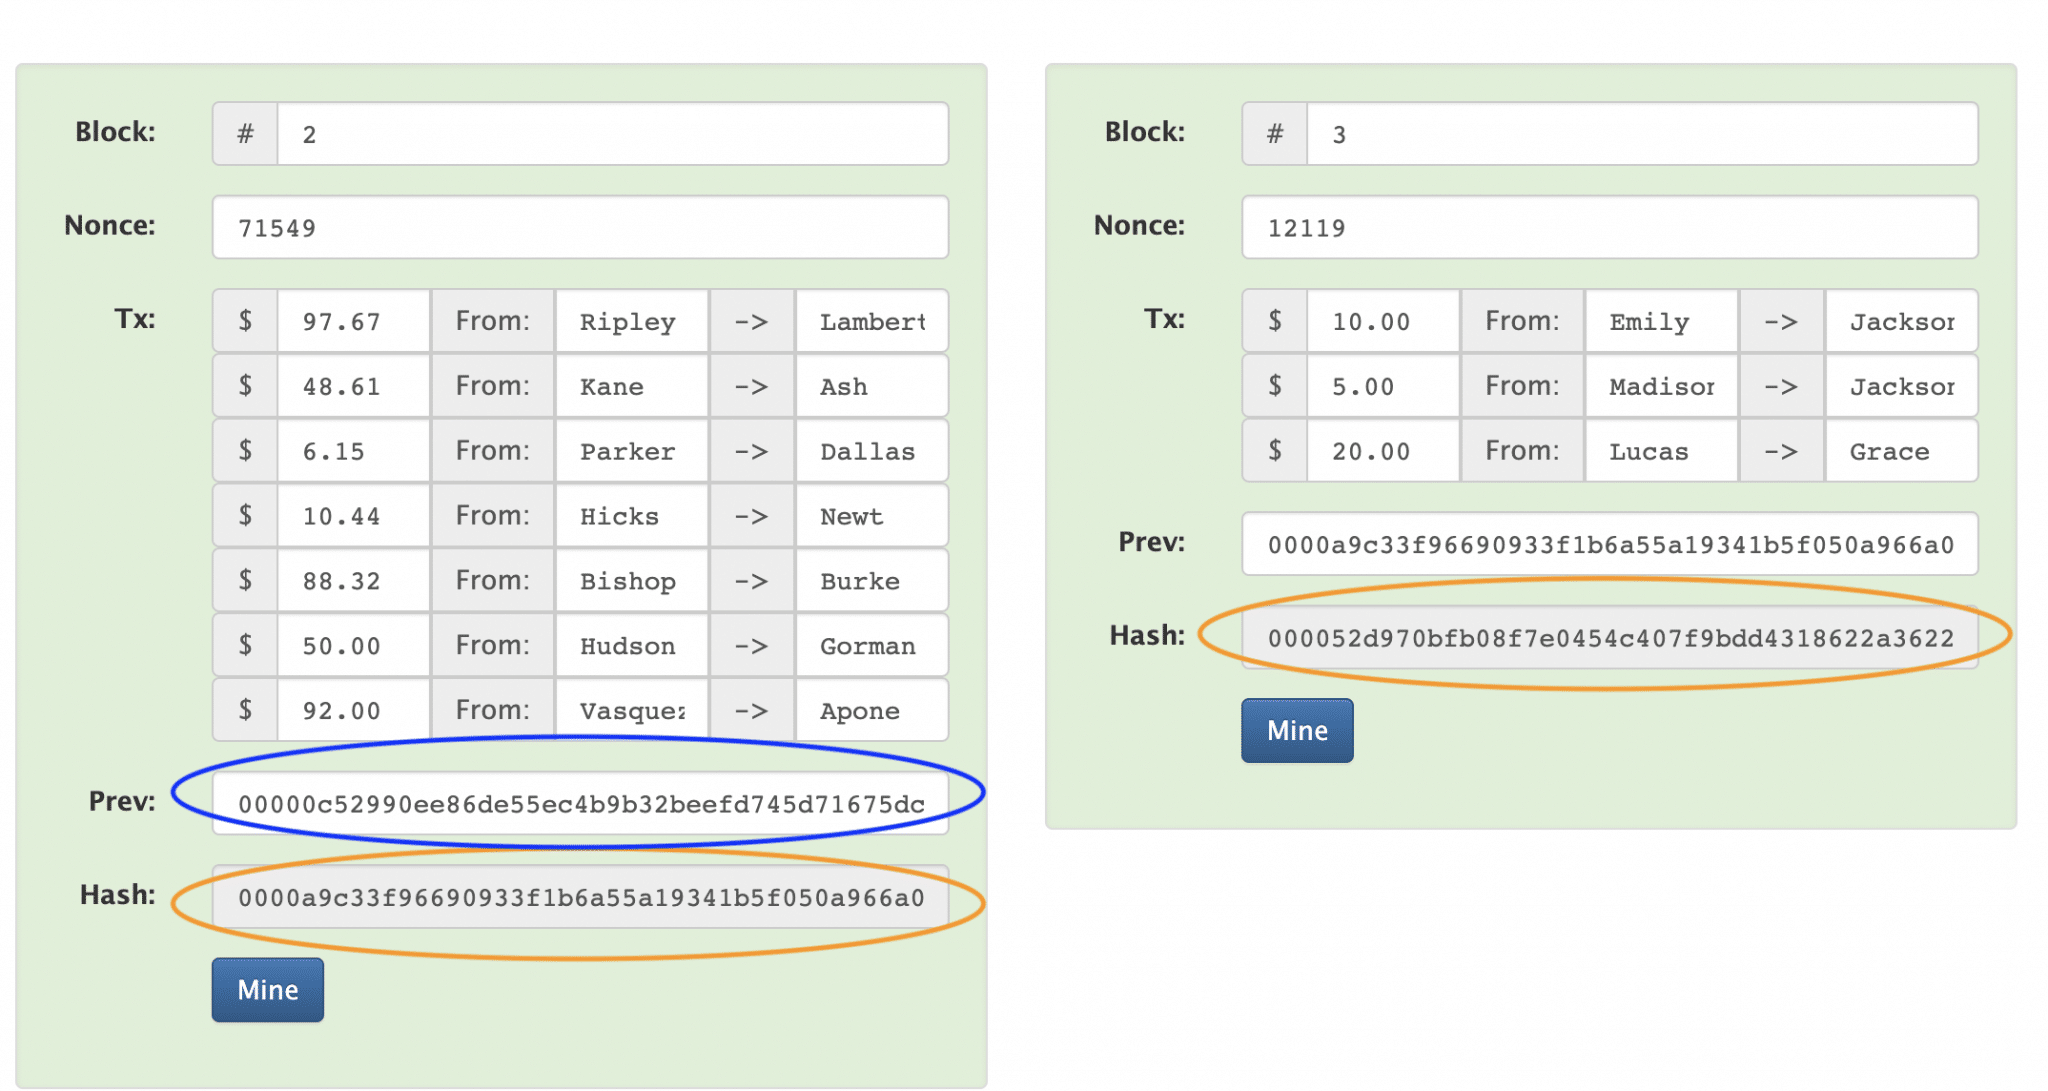The width and height of the screenshot is (2048, 1091).
Task: Click the amount field showing 97.67
Action: click(x=352, y=321)
